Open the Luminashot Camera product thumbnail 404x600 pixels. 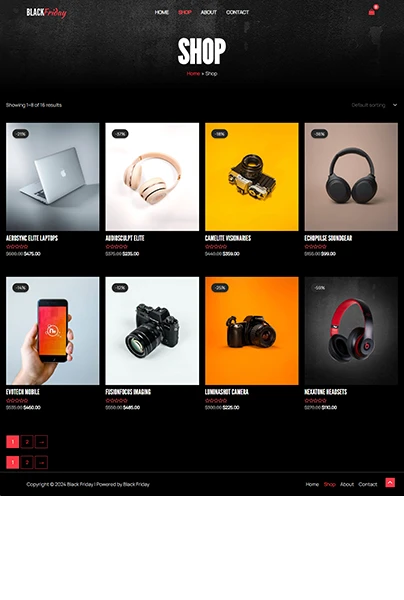[252, 331]
